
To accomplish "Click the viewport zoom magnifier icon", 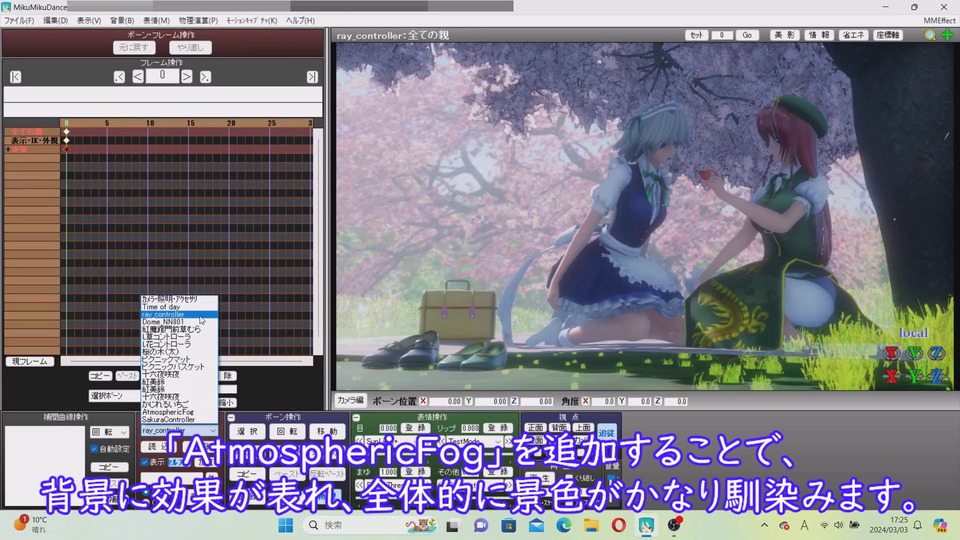I will (929, 36).
